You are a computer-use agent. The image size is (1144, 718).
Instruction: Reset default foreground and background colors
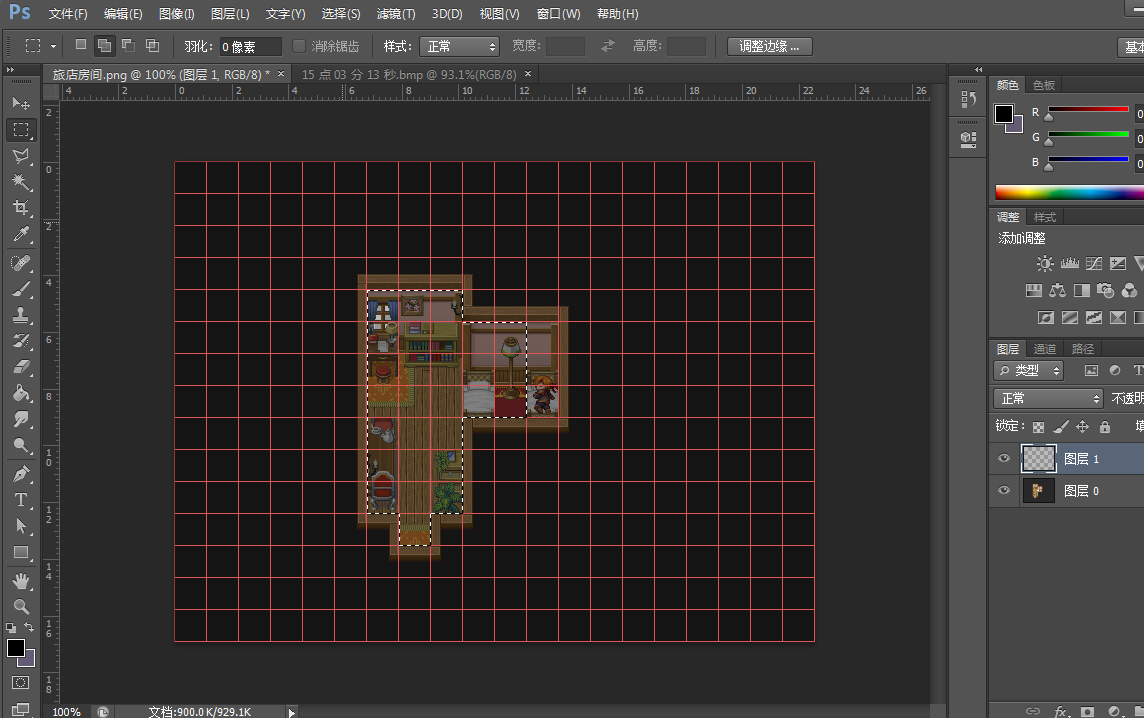point(11,628)
